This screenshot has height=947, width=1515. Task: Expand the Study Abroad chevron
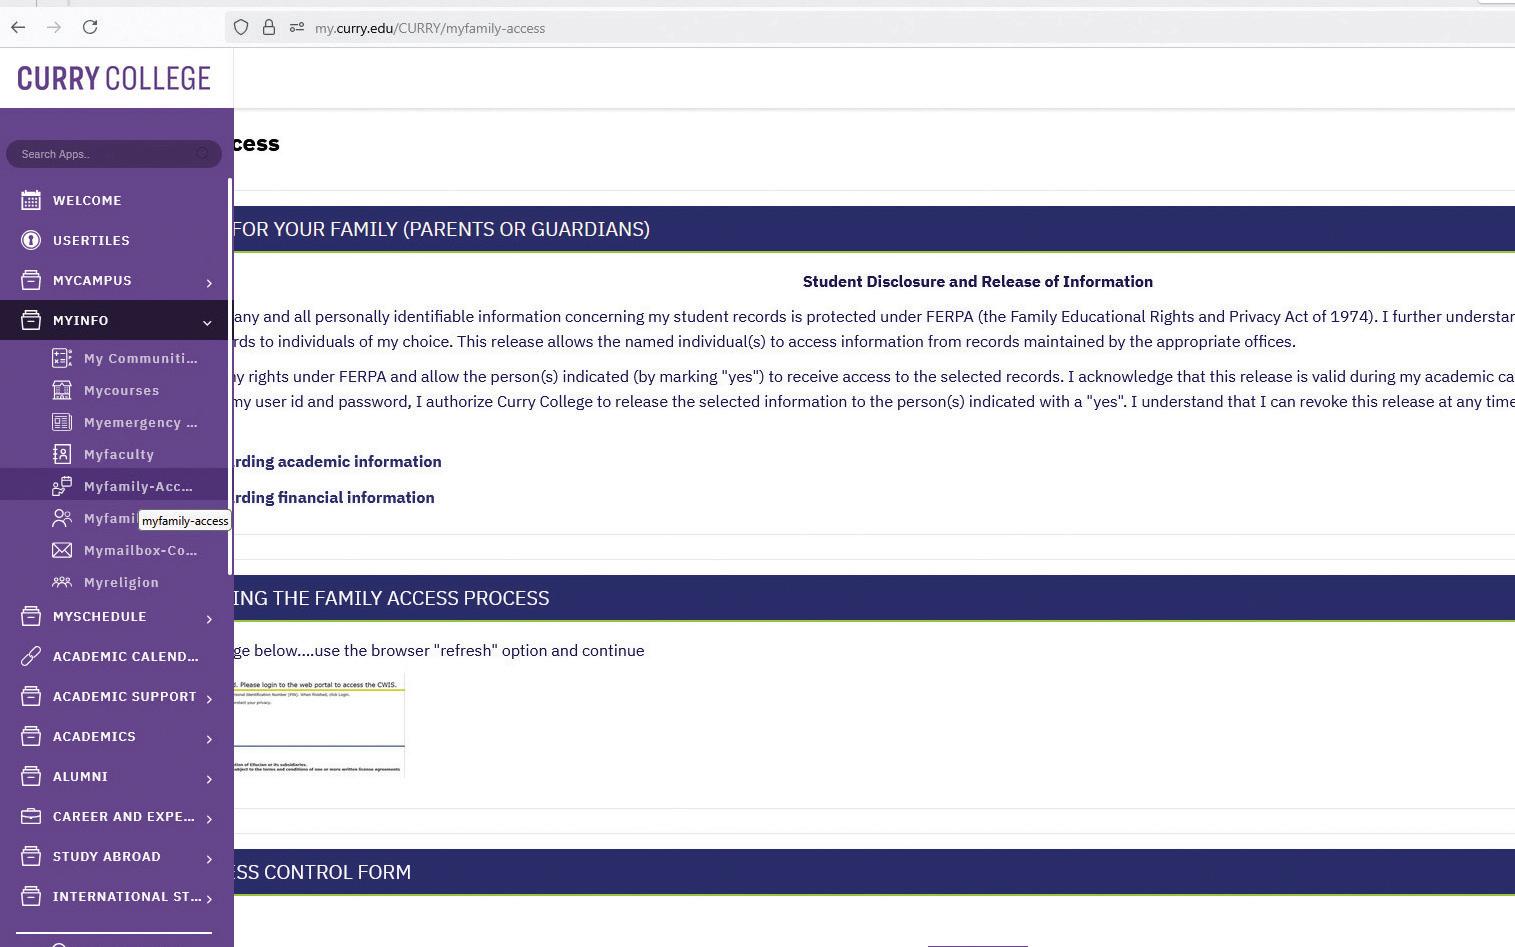[x=209, y=859]
